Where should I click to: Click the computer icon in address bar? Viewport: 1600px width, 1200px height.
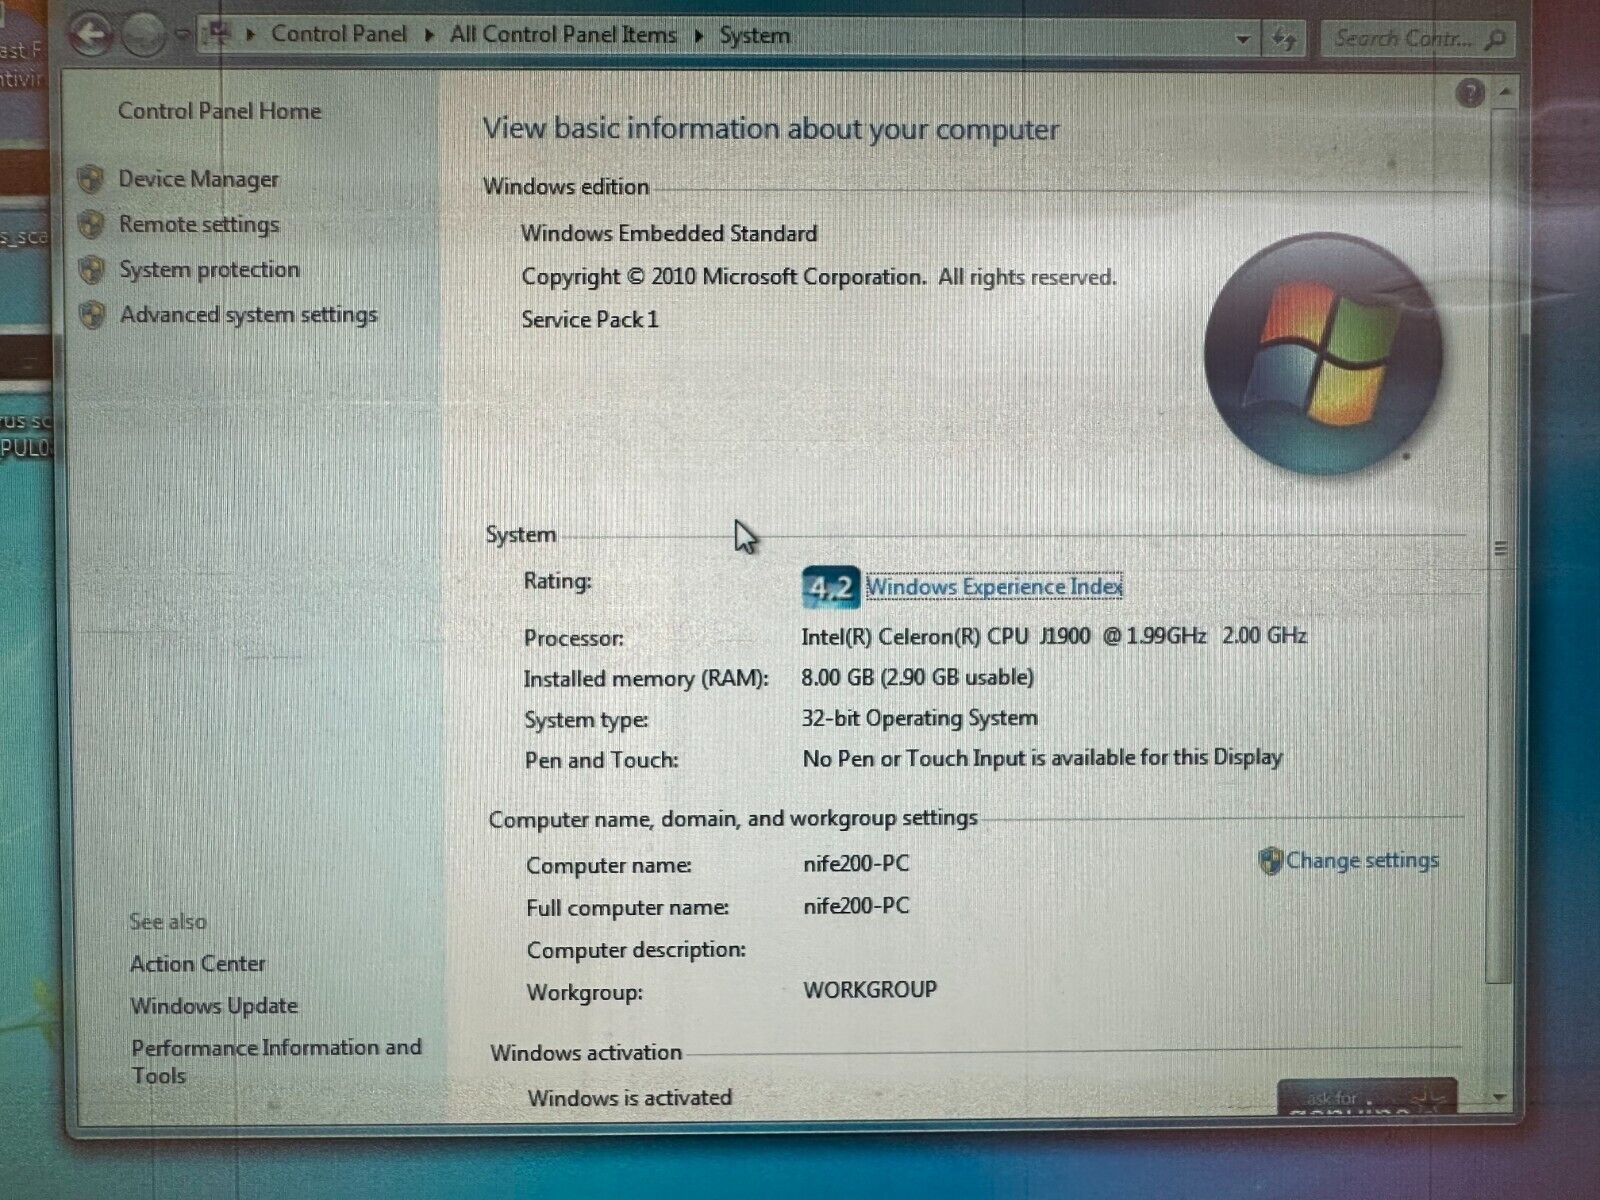tap(218, 34)
